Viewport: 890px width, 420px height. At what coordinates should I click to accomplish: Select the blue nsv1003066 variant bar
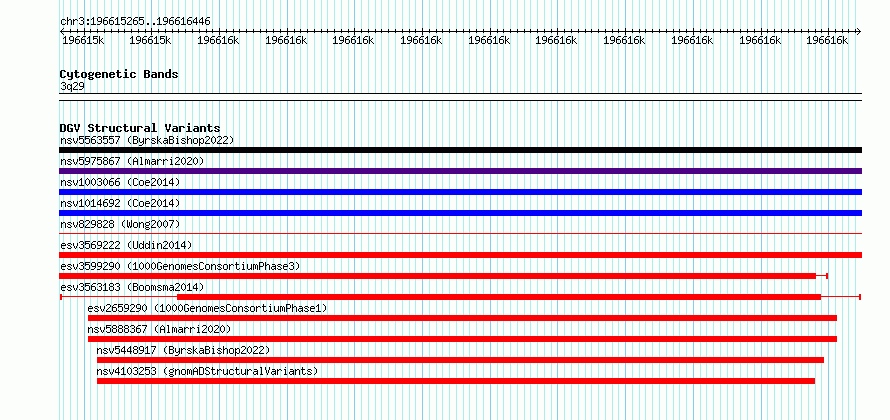pos(460,192)
